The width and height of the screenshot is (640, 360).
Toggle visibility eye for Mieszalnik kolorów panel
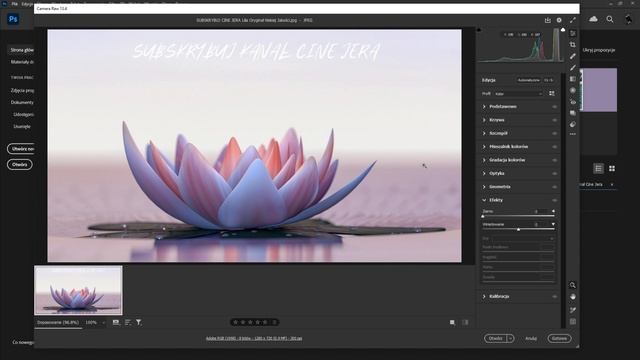(x=554, y=147)
